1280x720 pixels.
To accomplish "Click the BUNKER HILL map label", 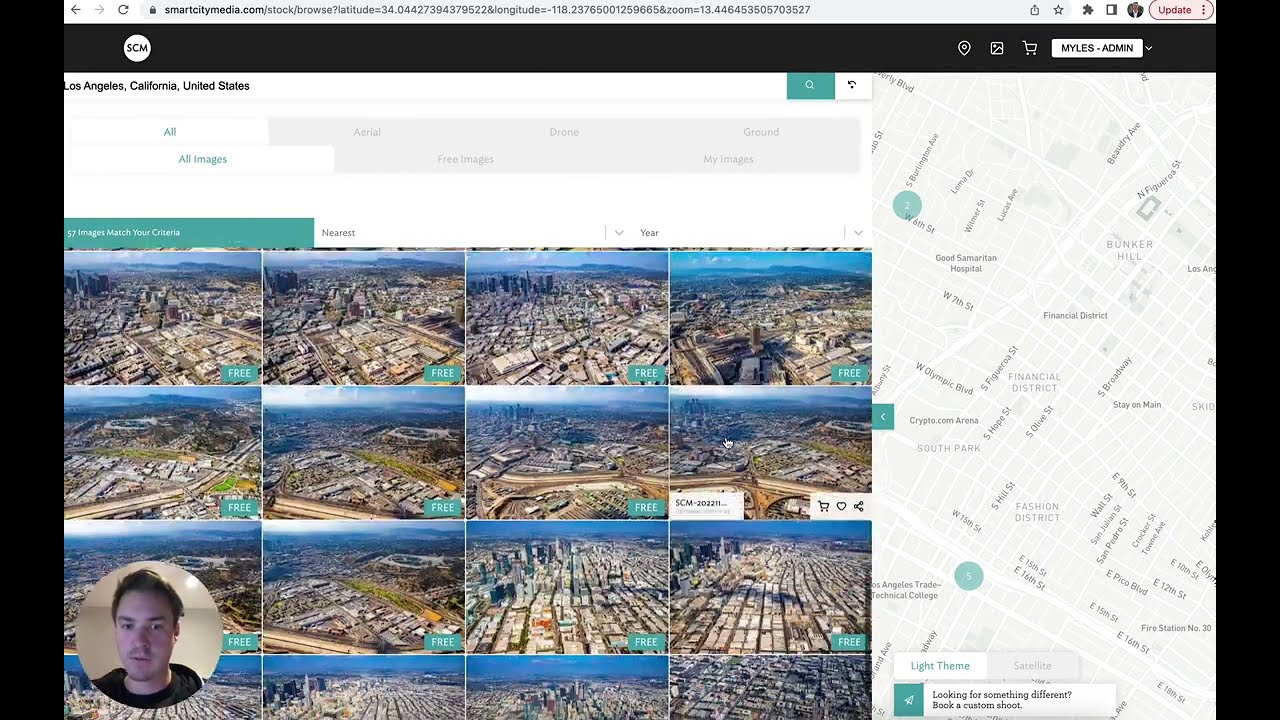I will 1129,250.
